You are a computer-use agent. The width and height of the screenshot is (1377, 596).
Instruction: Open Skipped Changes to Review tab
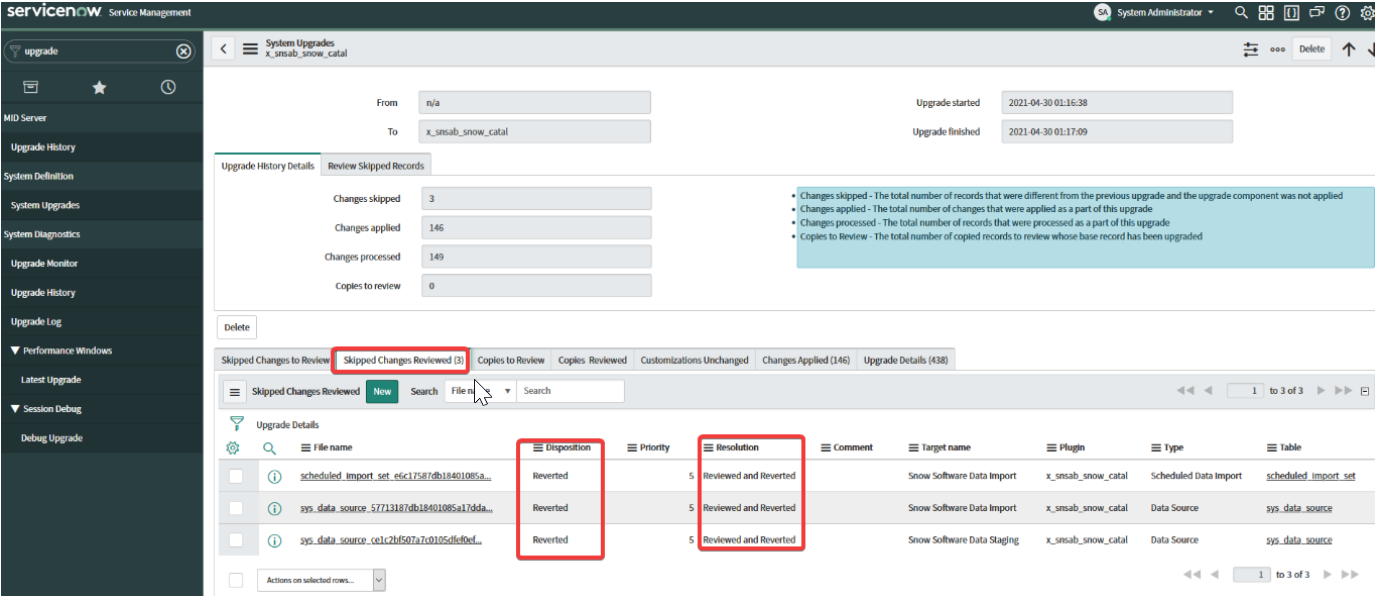[275, 360]
